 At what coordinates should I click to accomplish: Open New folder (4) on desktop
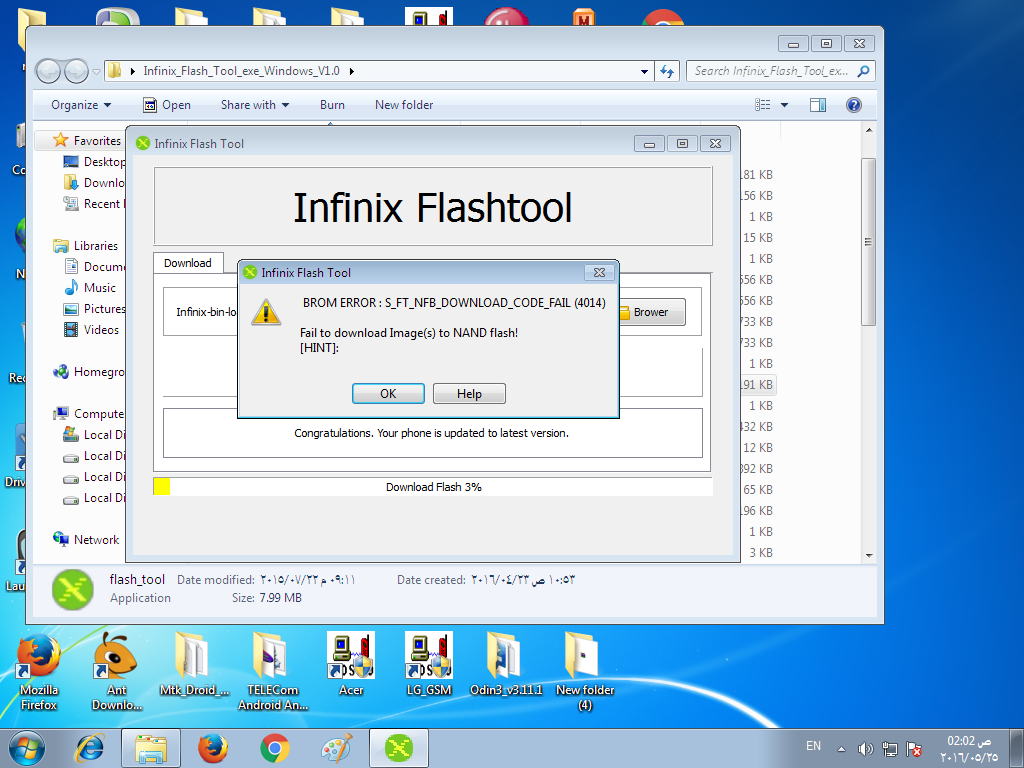[584, 673]
